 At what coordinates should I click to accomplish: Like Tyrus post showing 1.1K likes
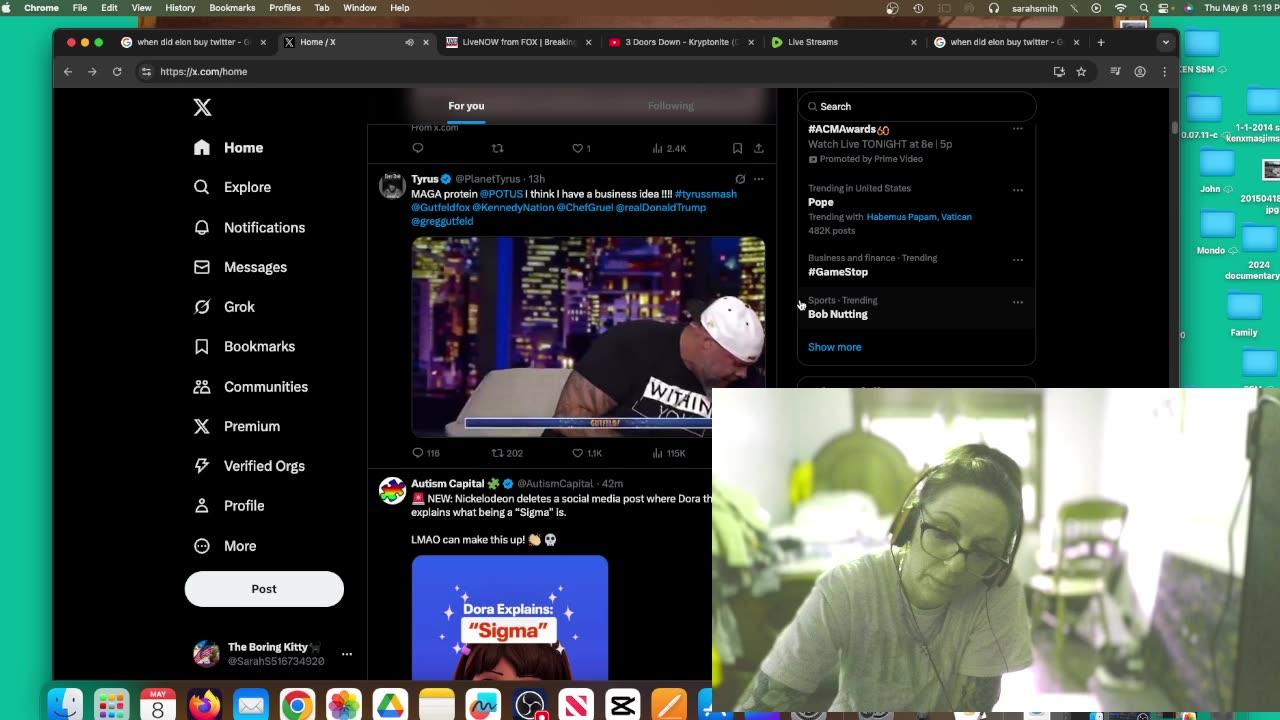tap(587, 453)
